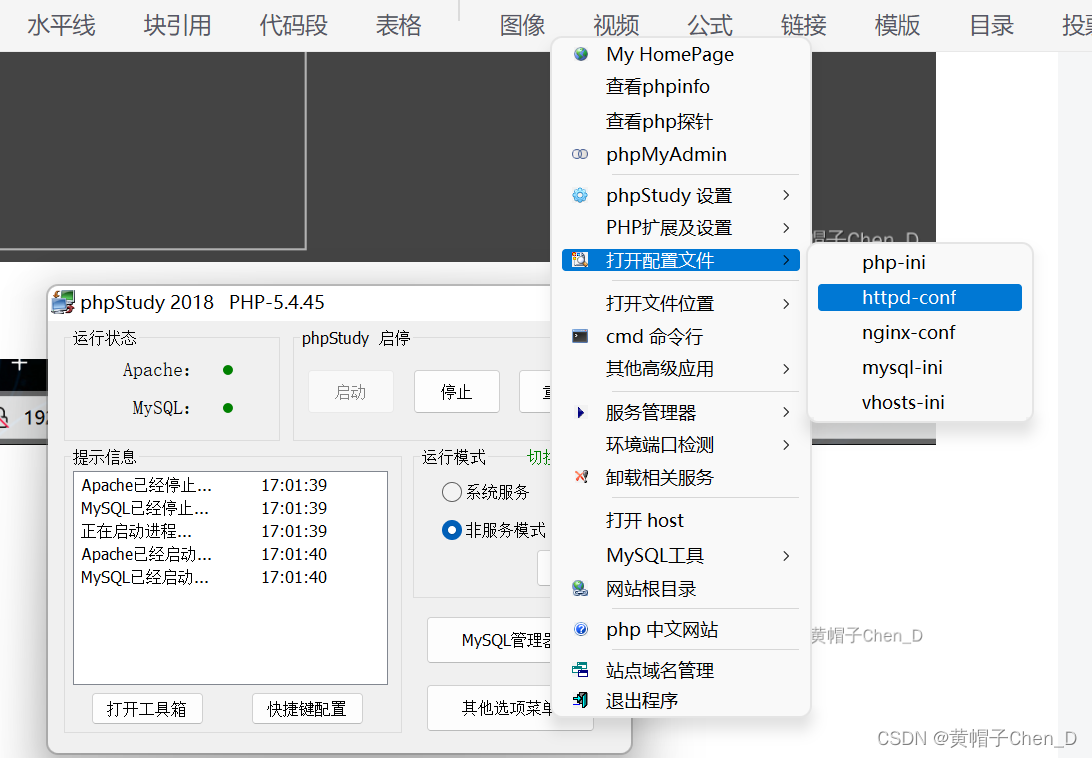Click 链接 in the editor toolbar

(804, 26)
